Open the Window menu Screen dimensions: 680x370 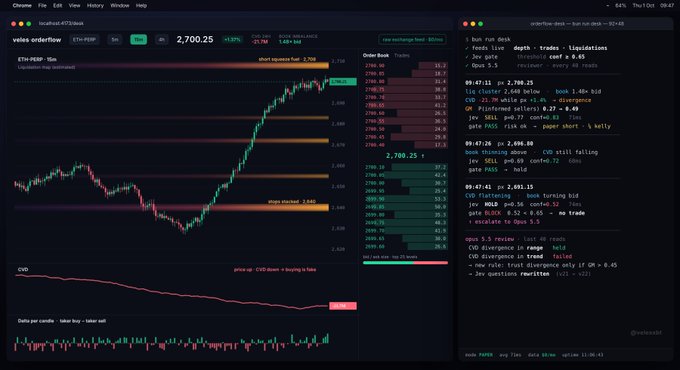120,6
